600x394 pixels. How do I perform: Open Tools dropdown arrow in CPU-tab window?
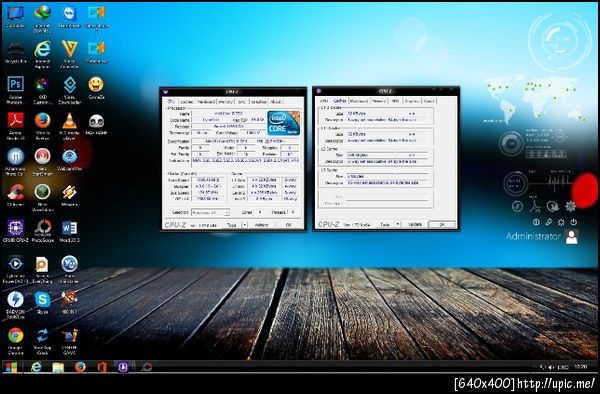245,225
